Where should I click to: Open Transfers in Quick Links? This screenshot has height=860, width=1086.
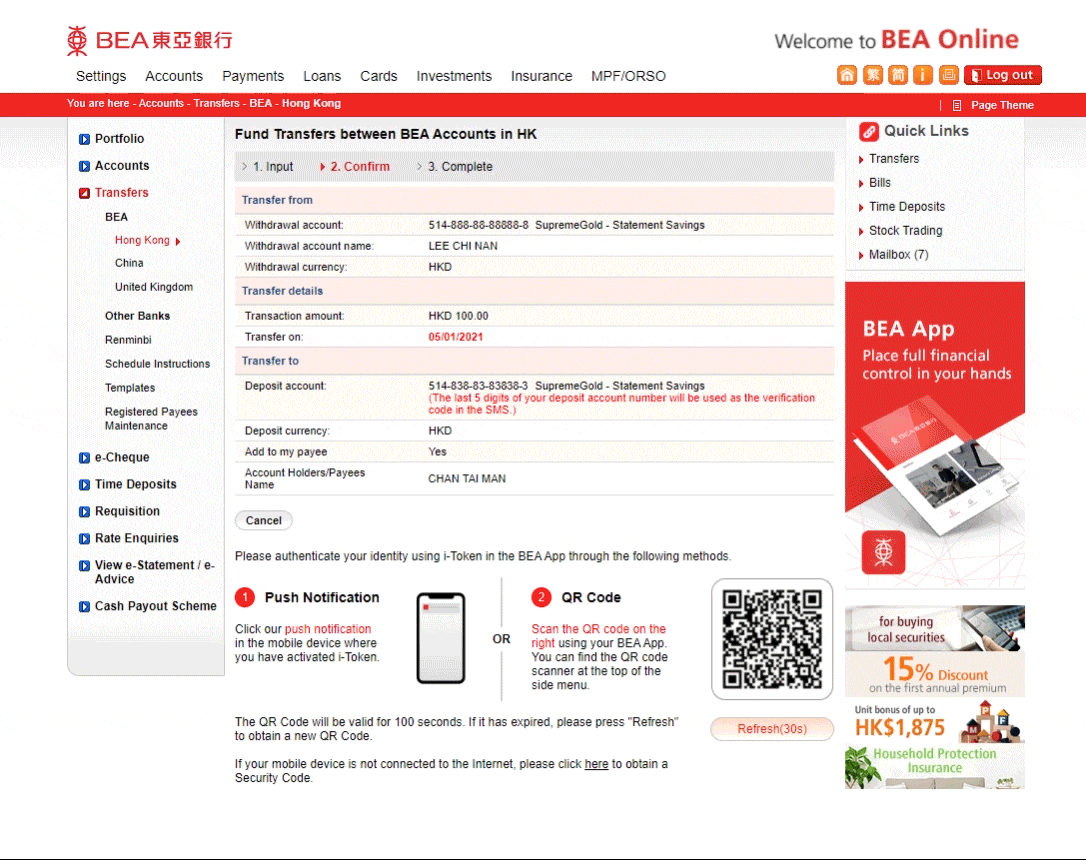[894, 159]
